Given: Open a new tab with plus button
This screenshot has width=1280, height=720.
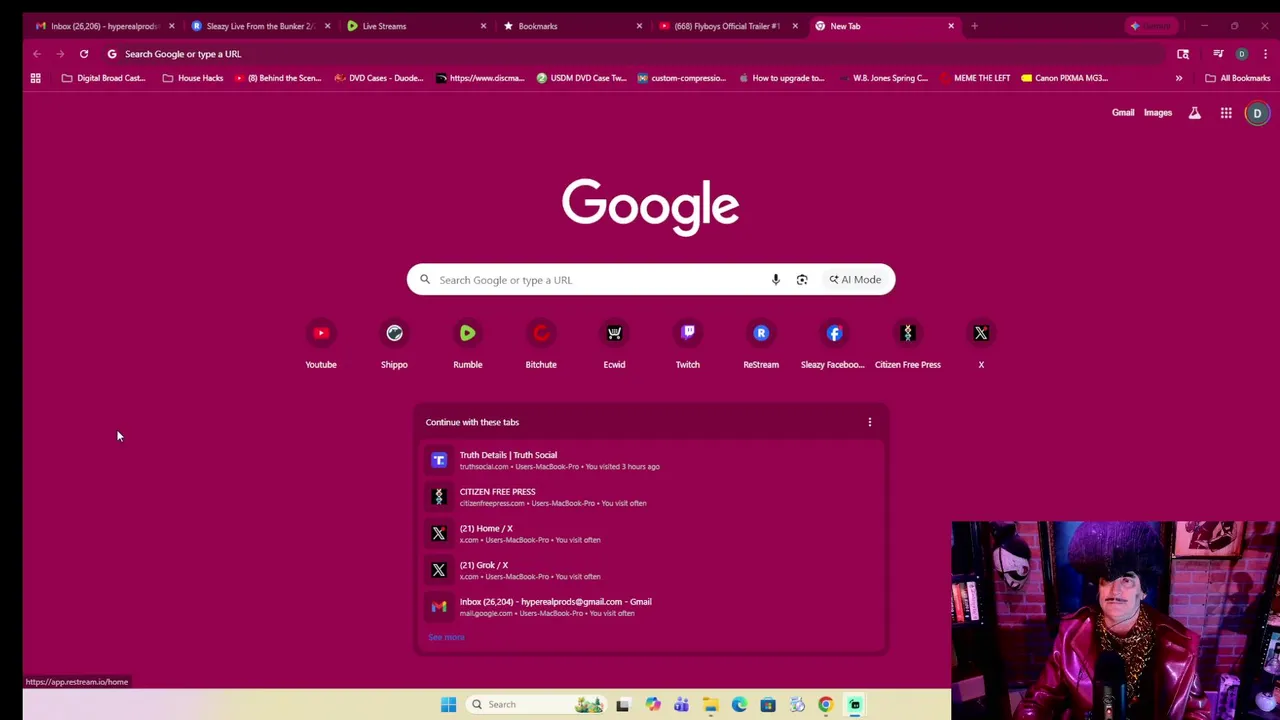Looking at the screenshot, I should tap(974, 26).
